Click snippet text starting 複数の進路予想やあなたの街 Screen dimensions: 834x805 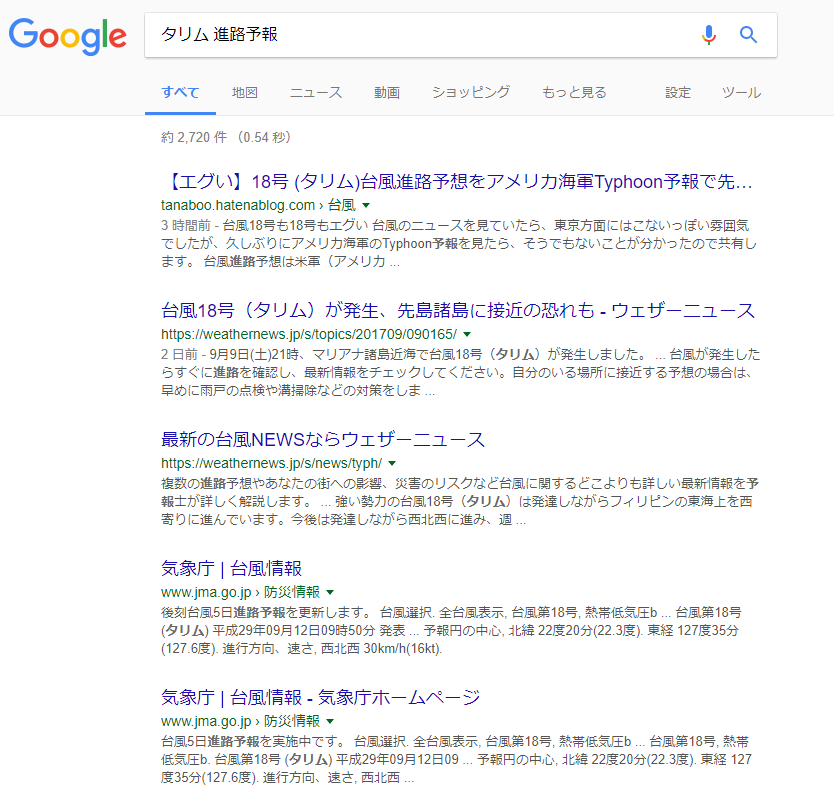[x=460, y=501]
